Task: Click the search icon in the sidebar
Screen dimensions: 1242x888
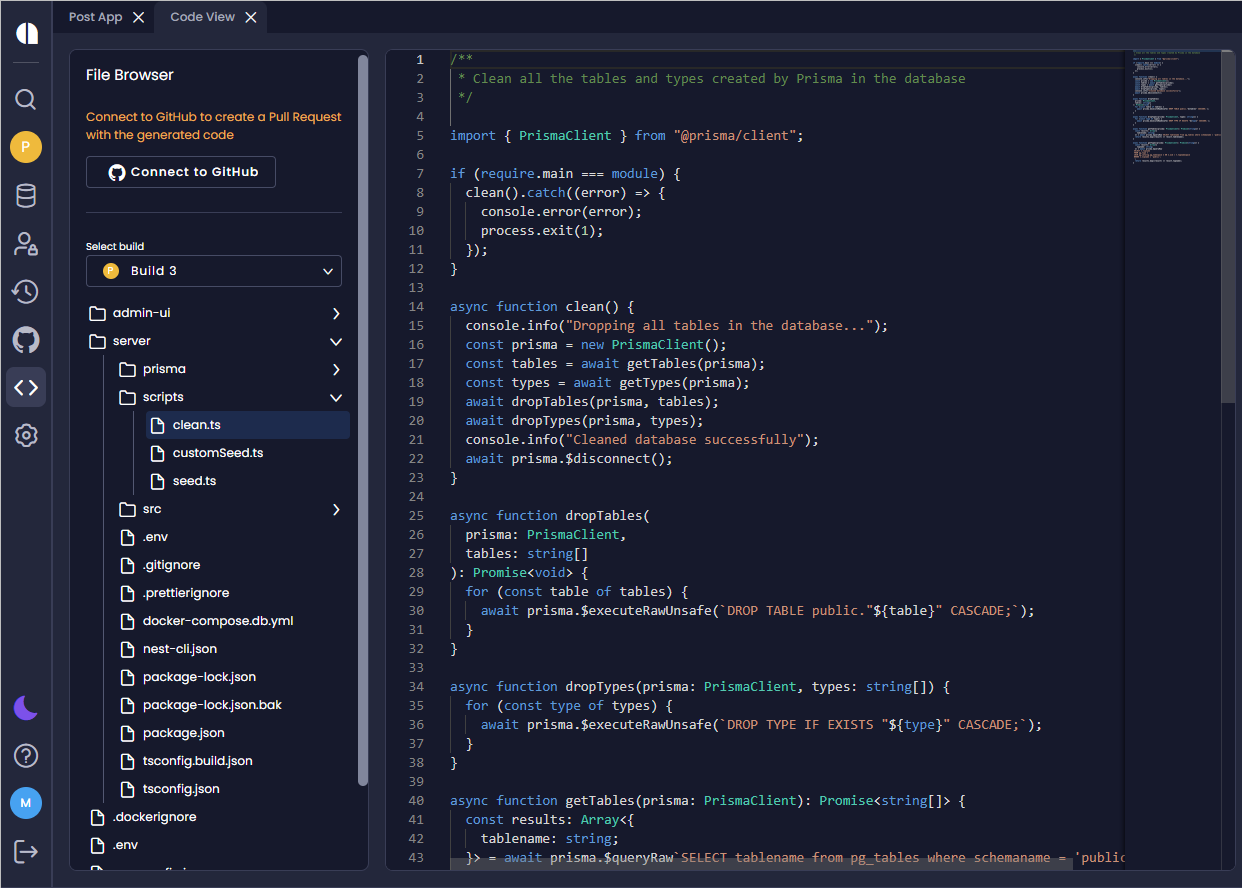Action: tap(26, 99)
